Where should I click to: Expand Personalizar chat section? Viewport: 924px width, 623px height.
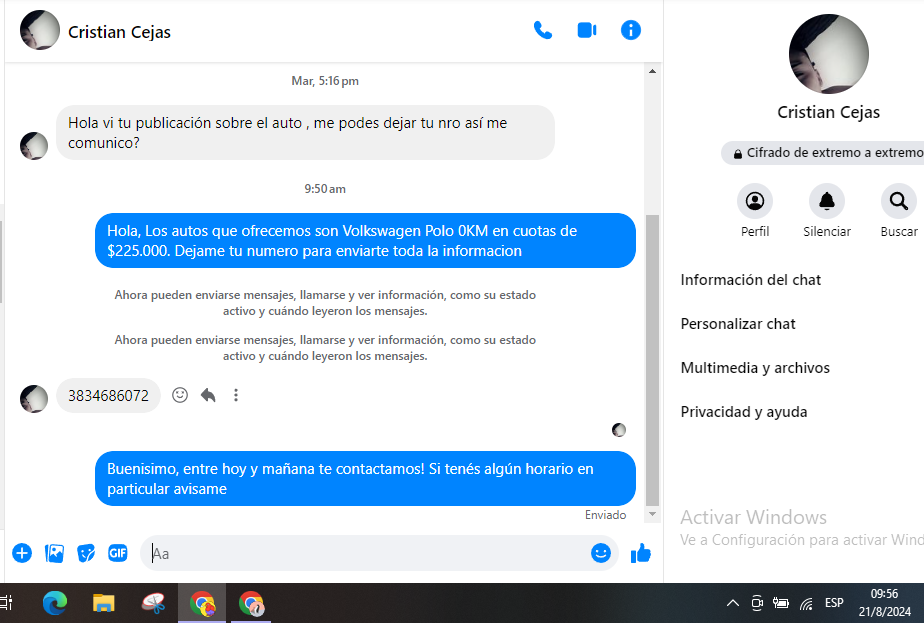point(738,324)
